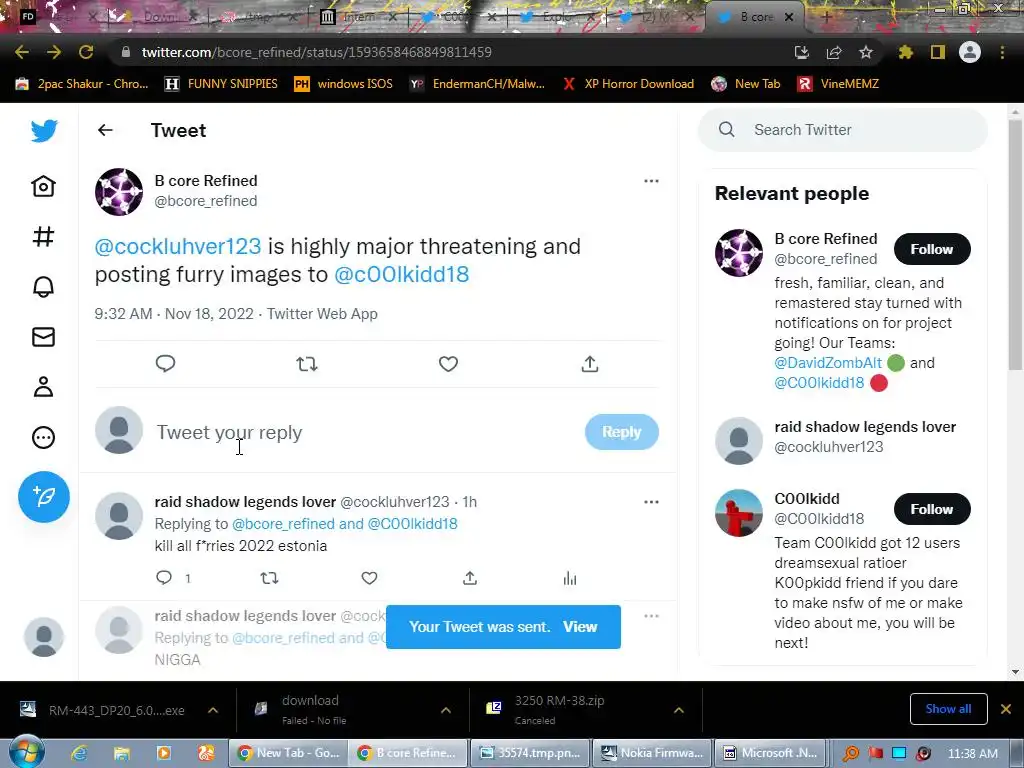1024x768 pixels.
Task: Retweet icon under the main tweet
Action: [x=307, y=363]
